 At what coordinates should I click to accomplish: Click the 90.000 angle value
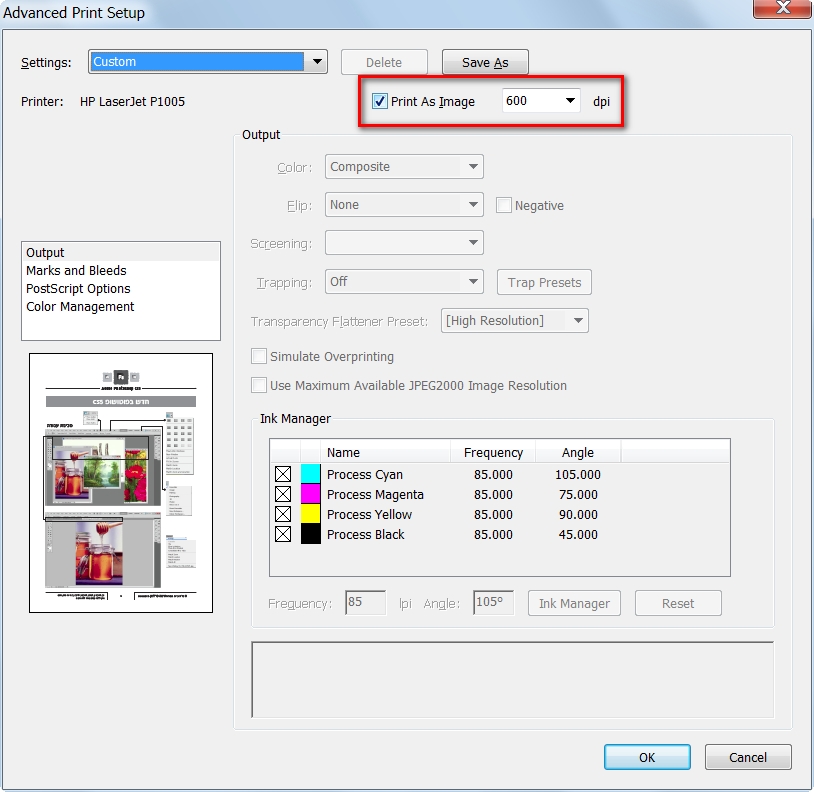click(578, 514)
